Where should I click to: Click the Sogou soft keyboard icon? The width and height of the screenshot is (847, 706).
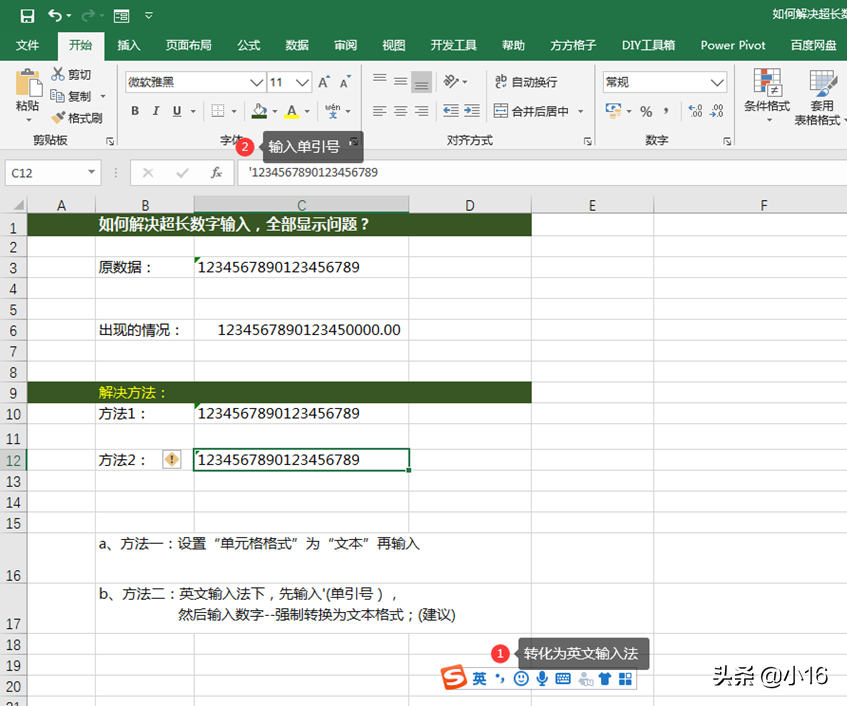(563, 678)
